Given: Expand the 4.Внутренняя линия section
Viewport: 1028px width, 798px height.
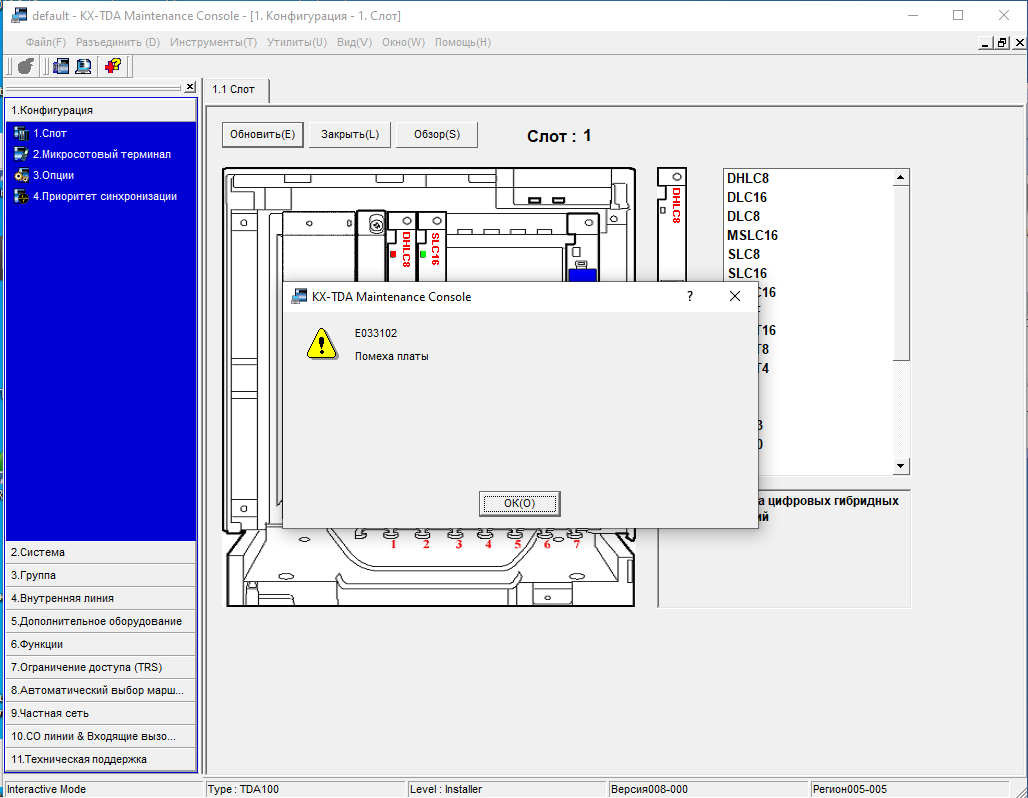Looking at the screenshot, I should 101,598.
